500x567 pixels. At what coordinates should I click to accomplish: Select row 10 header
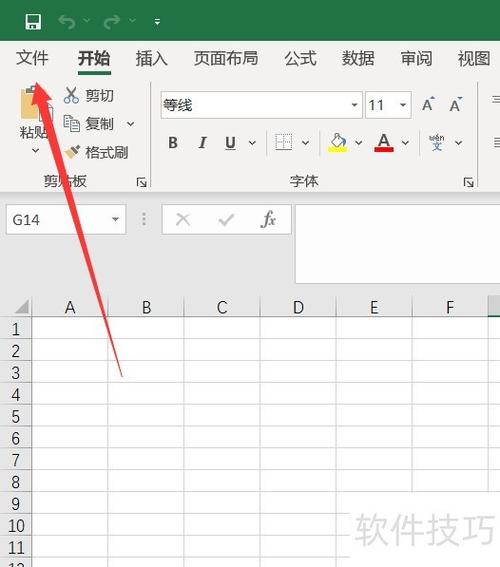point(16,526)
